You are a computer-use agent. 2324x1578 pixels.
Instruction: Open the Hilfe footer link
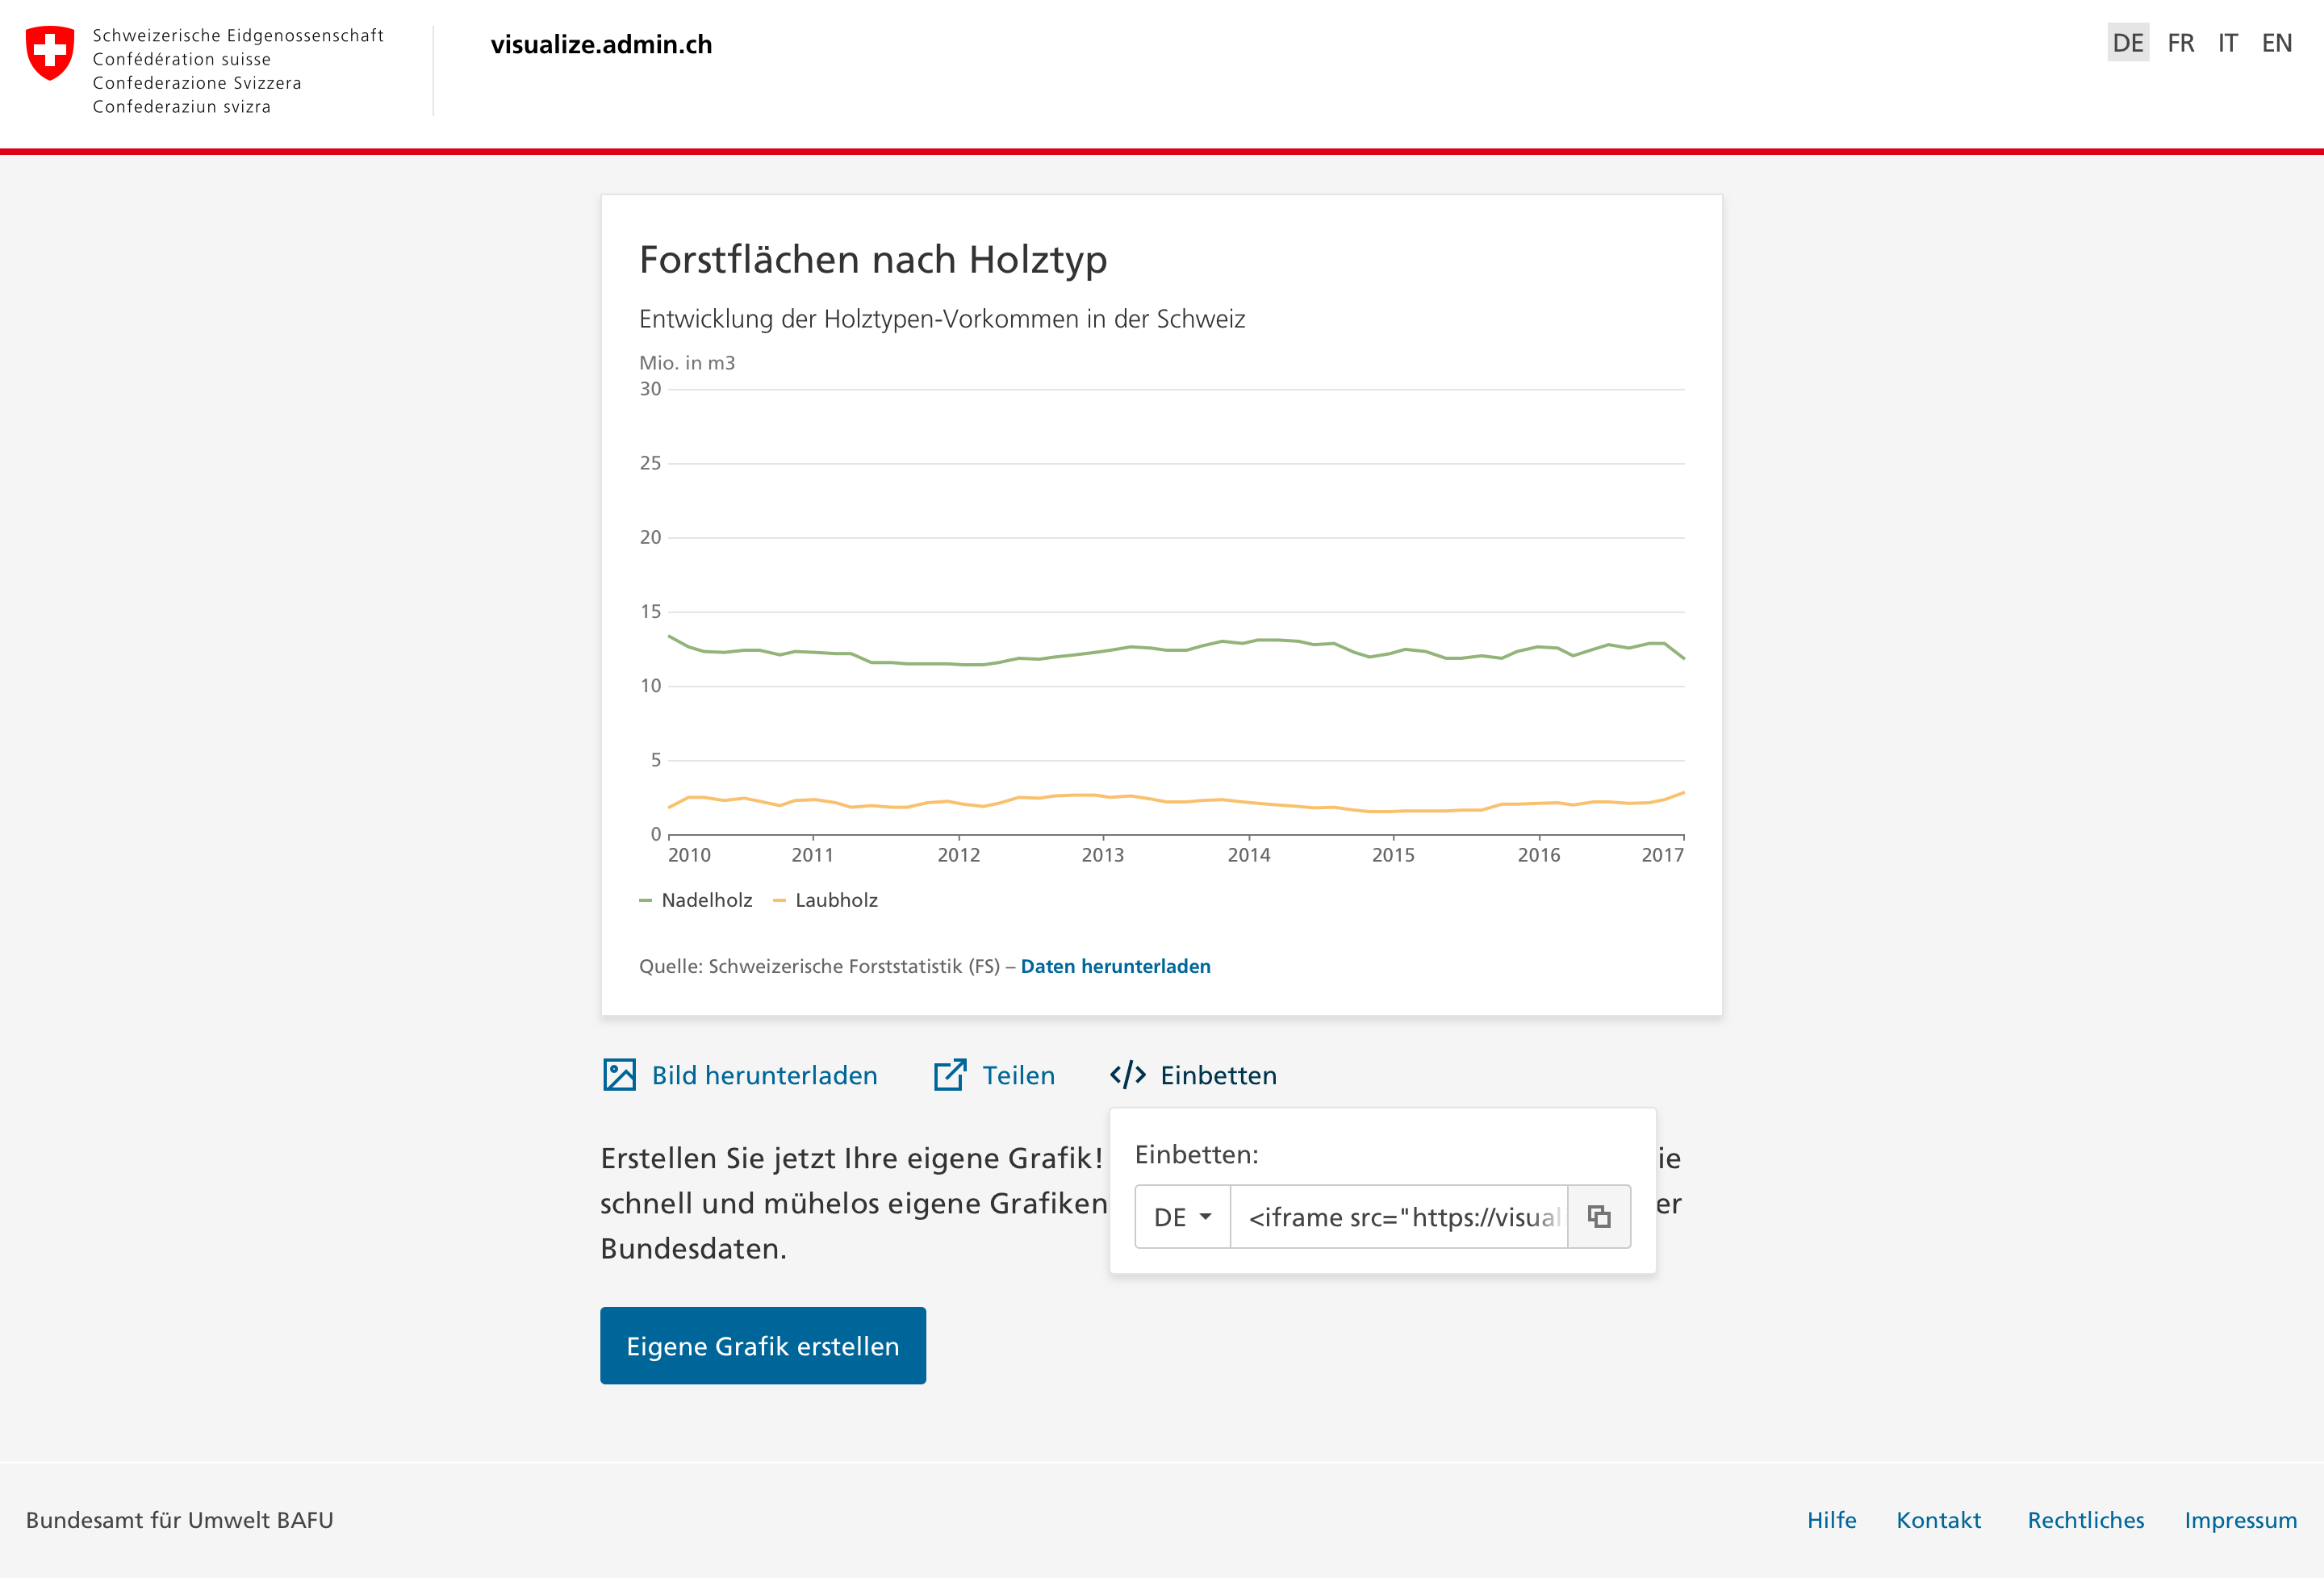[1830, 1520]
